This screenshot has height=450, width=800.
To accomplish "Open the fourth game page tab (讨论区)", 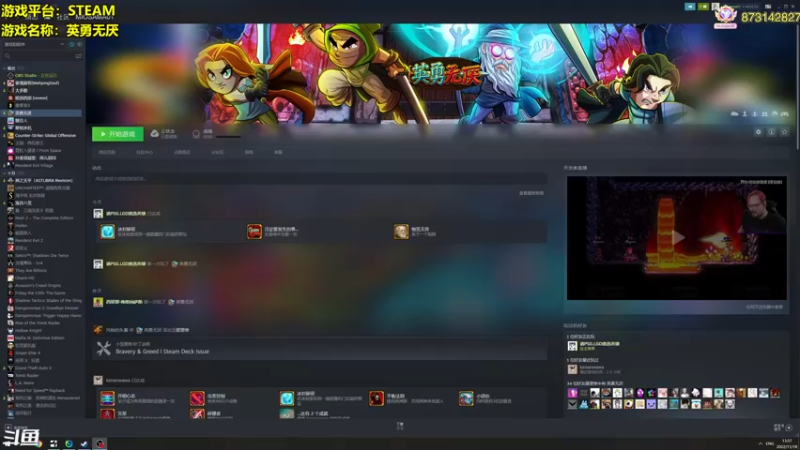I will click(x=217, y=153).
